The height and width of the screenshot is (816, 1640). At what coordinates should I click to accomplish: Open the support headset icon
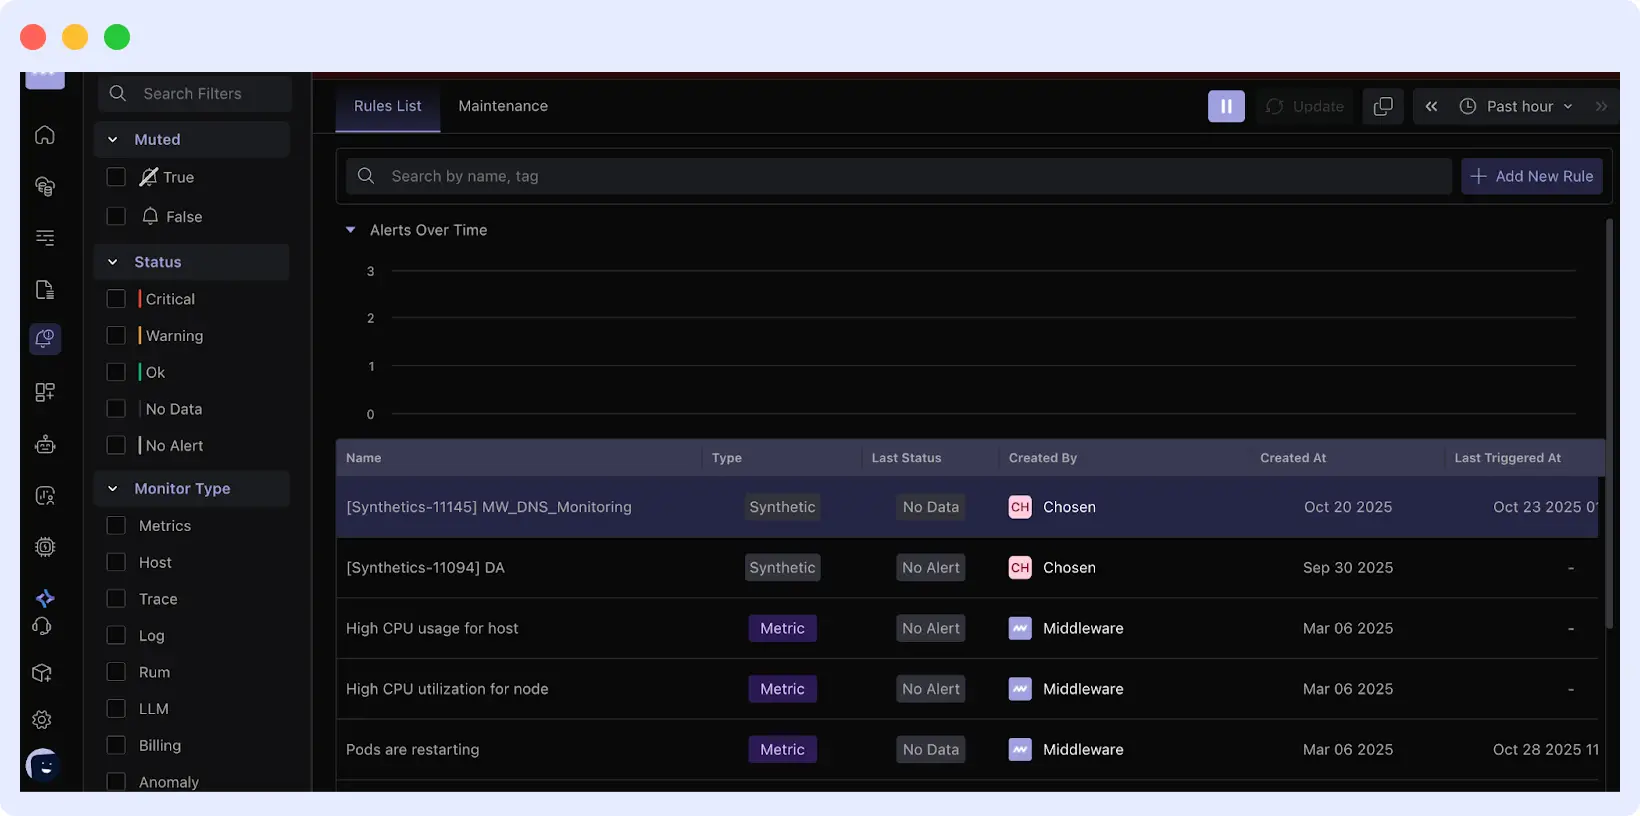(x=42, y=626)
